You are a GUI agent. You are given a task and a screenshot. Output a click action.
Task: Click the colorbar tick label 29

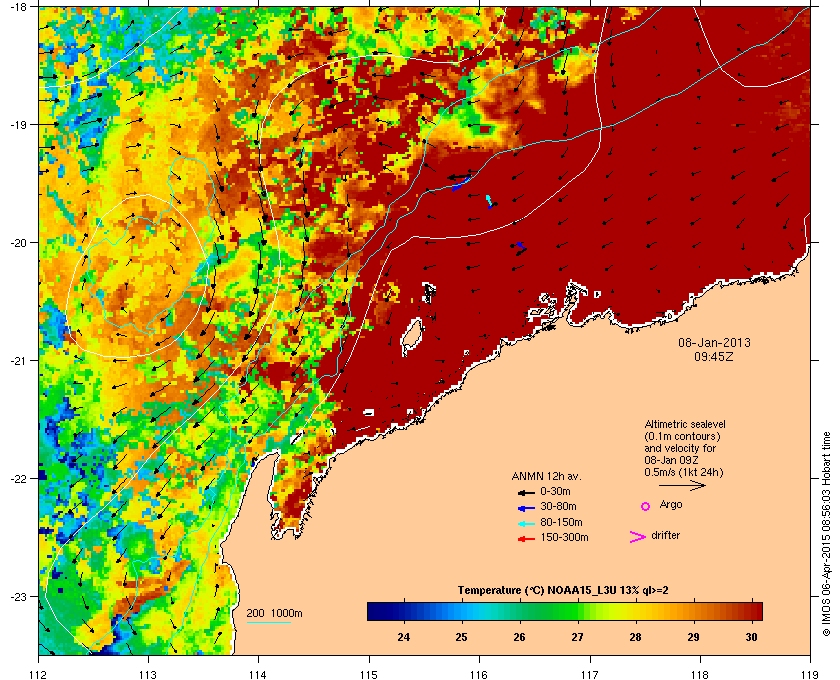pyautogui.click(x=693, y=637)
